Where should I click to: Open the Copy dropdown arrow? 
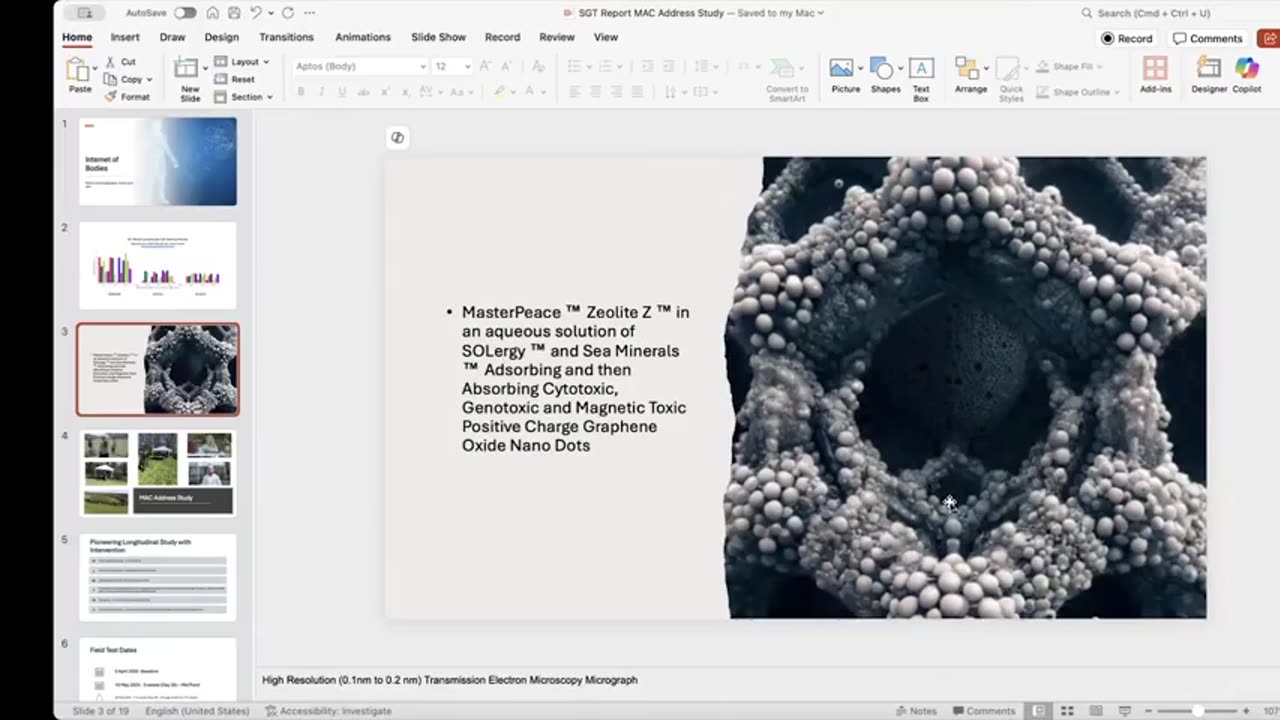[149, 80]
